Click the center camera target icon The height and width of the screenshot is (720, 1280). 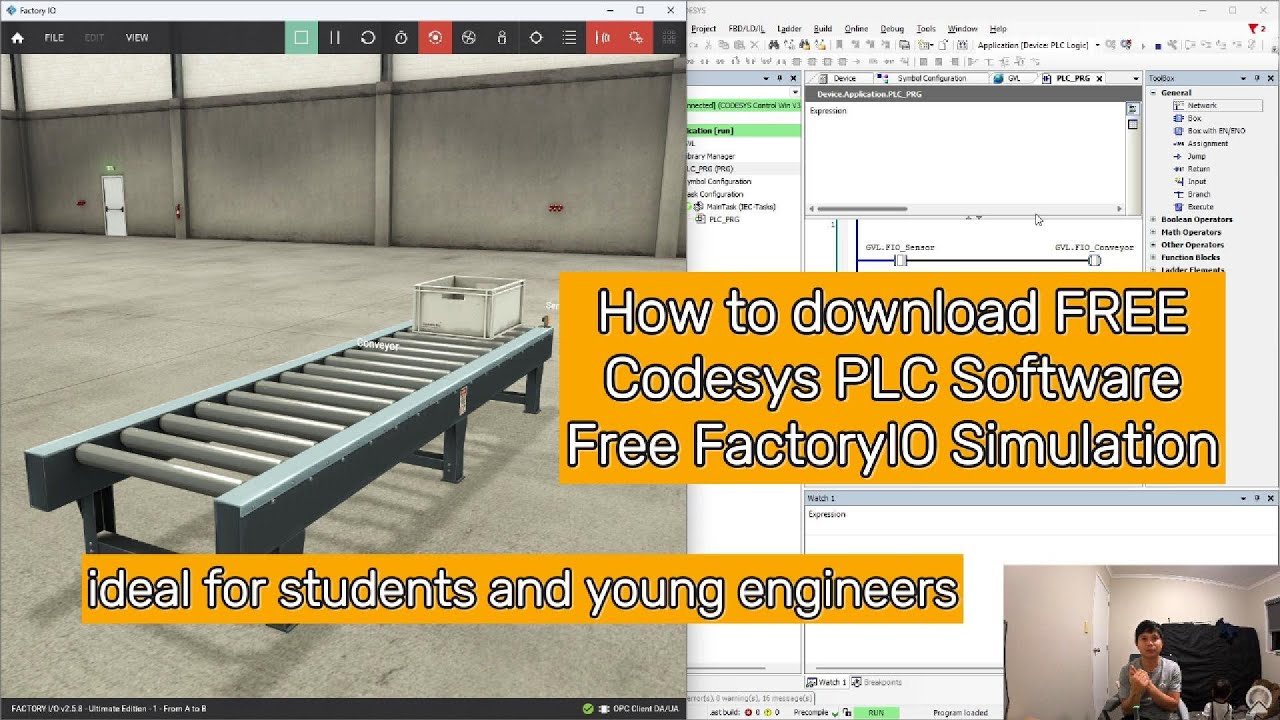536,38
